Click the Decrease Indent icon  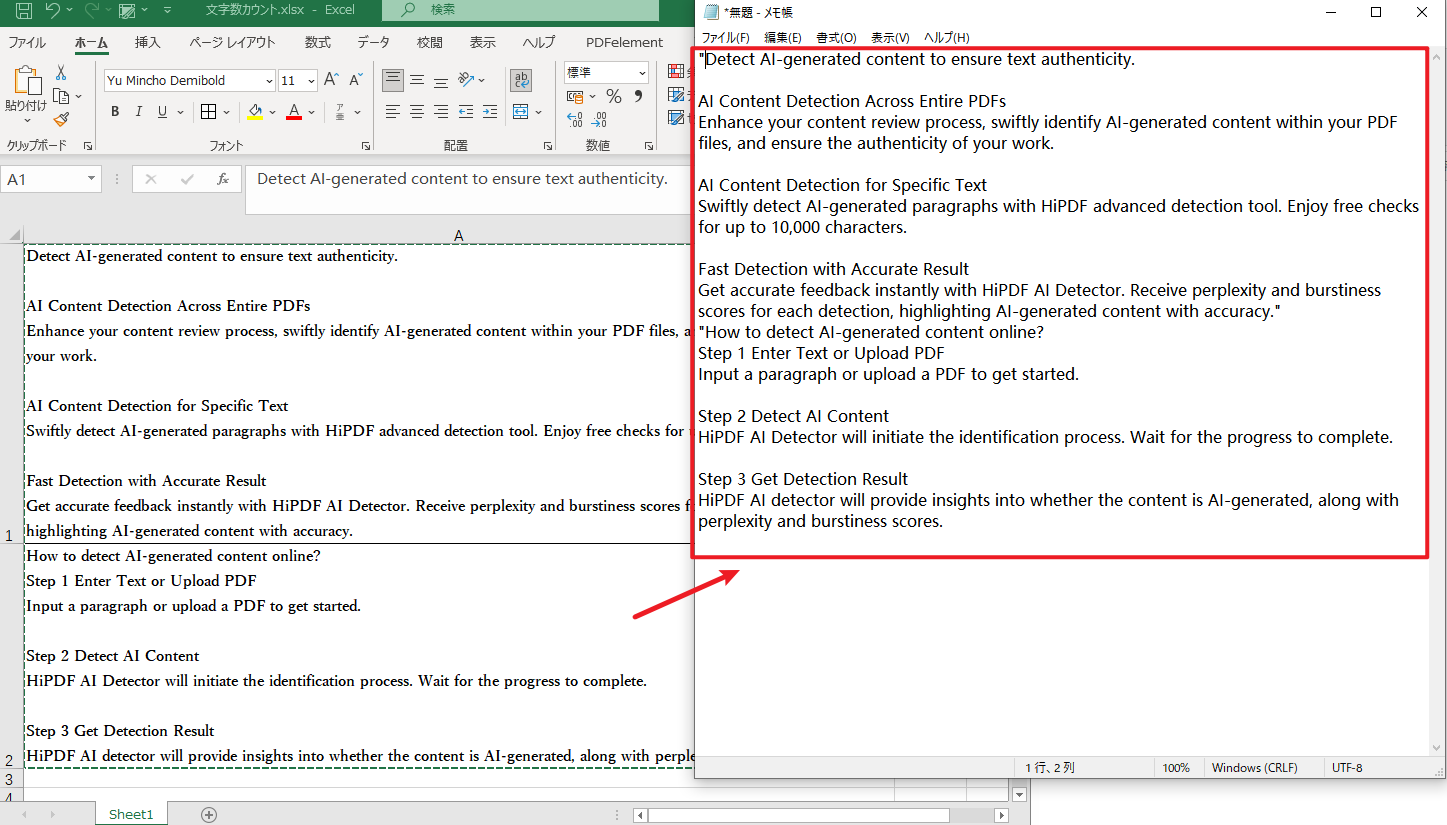click(465, 112)
